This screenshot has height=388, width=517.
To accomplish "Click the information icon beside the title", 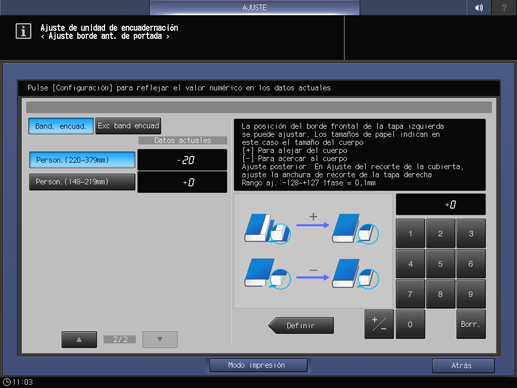I will click(x=23, y=31).
